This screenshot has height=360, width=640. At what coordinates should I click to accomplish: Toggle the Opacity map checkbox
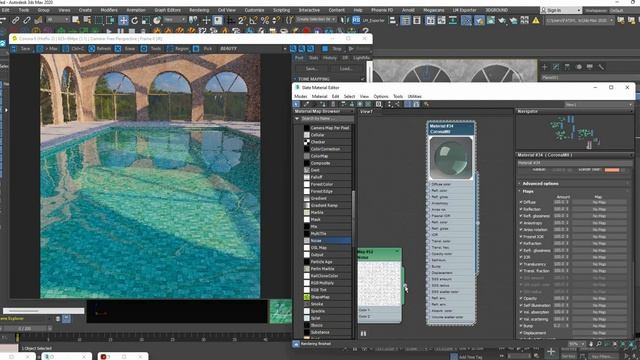pos(521,298)
